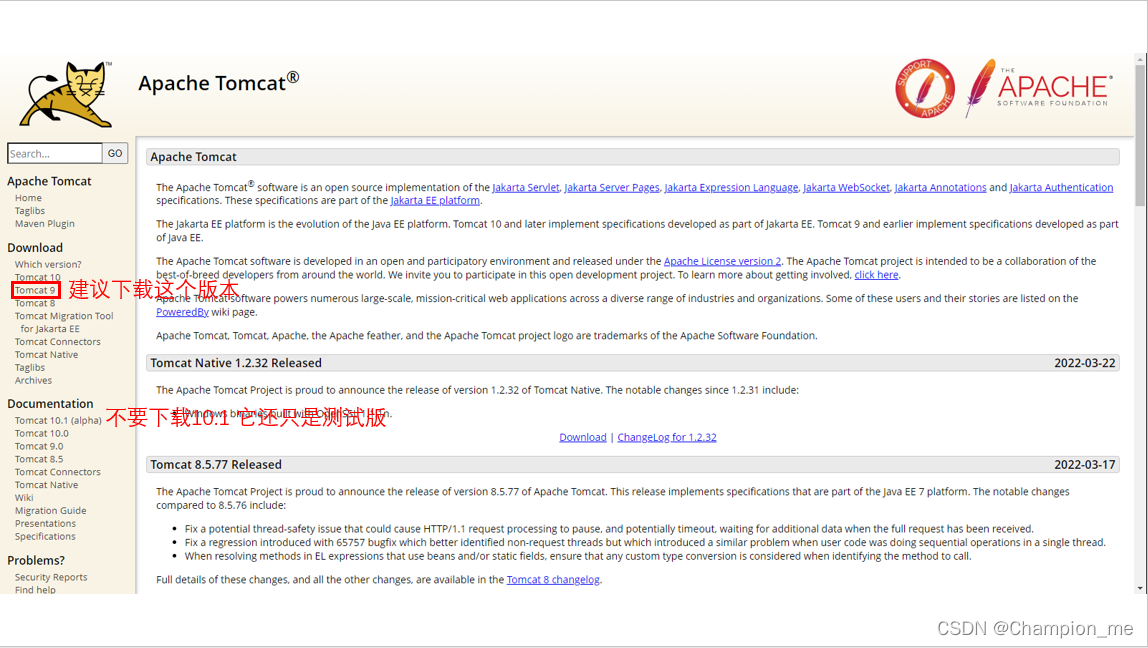Viewport: 1148px width, 648px height.
Task: Open Home in the sidebar
Action: click(29, 198)
